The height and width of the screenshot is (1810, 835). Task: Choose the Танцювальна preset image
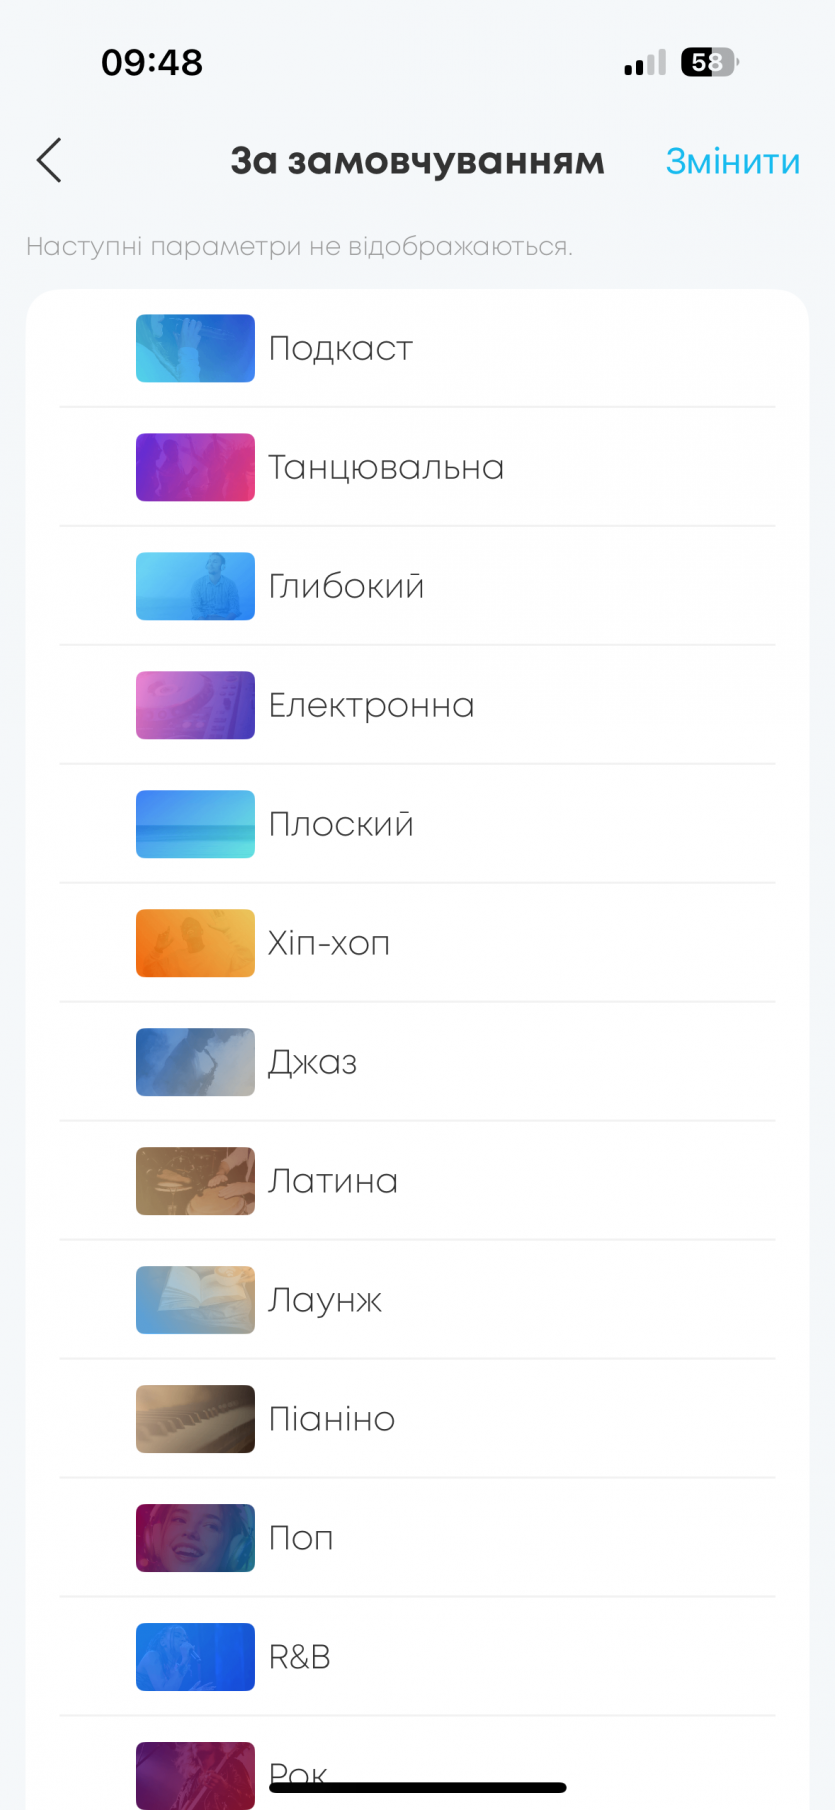click(195, 467)
